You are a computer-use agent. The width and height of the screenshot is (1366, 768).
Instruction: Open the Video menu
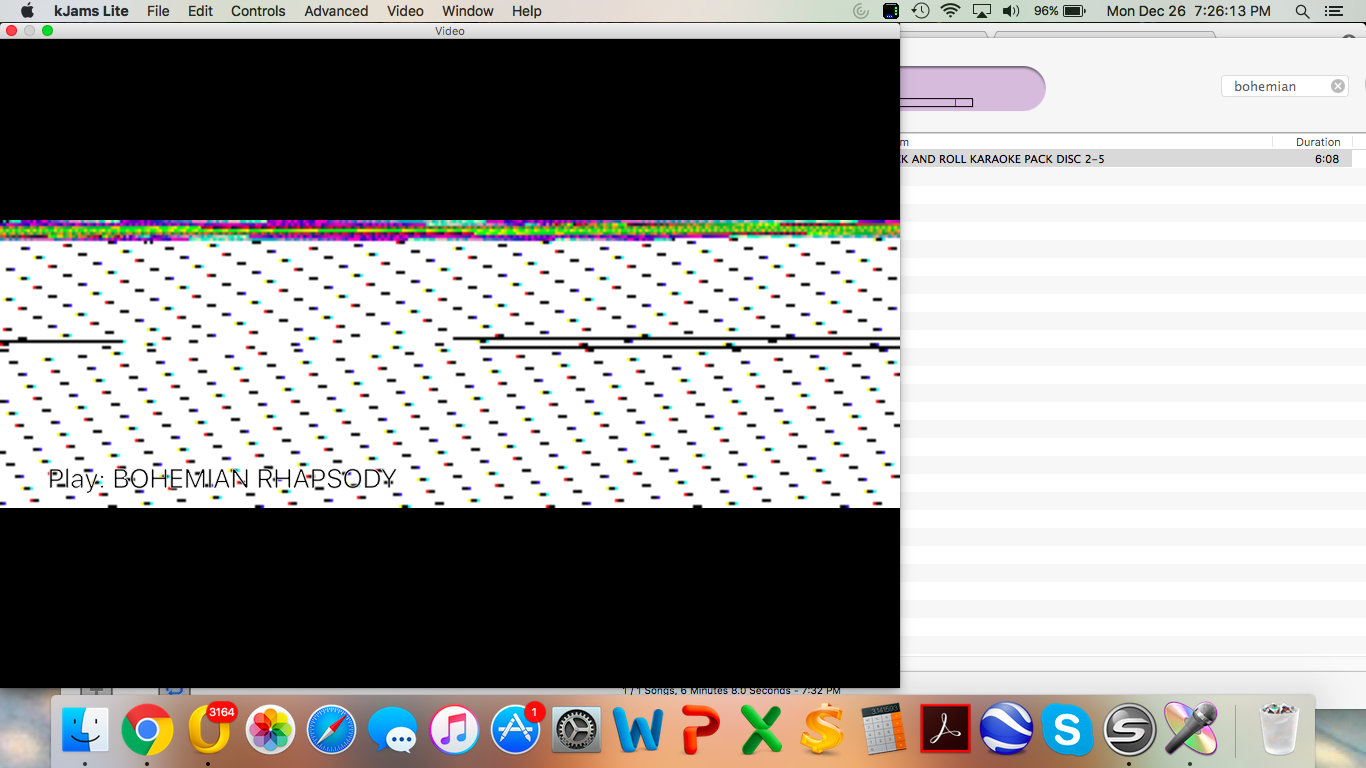click(405, 11)
